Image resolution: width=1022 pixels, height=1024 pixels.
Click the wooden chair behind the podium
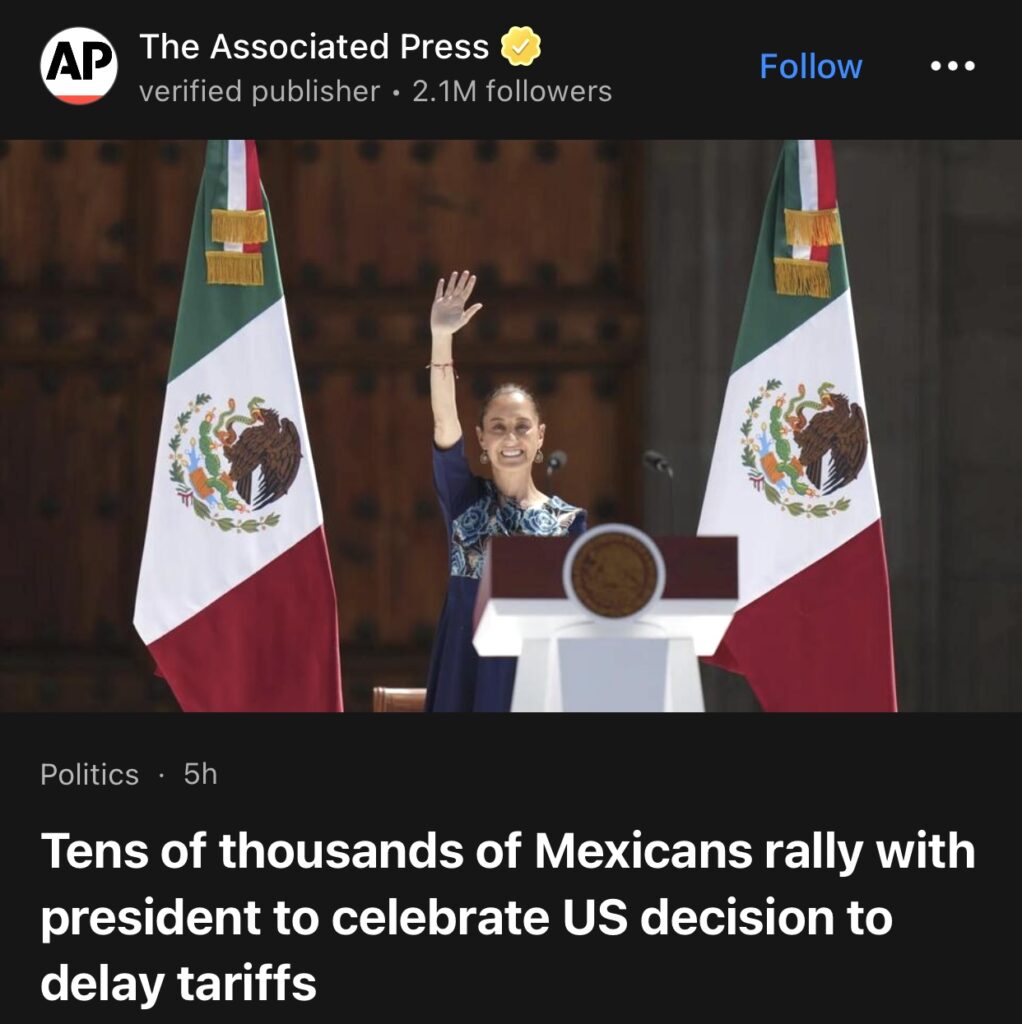(x=400, y=699)
